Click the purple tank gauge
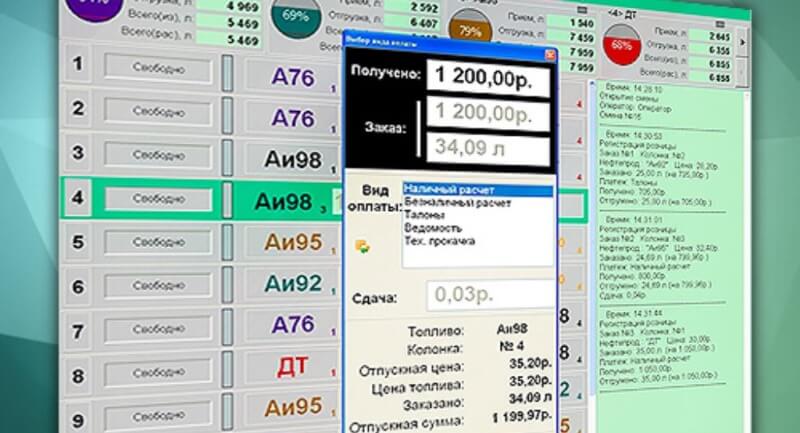The image size is (800, 433). pyautogui.click(x=94, y=8)
